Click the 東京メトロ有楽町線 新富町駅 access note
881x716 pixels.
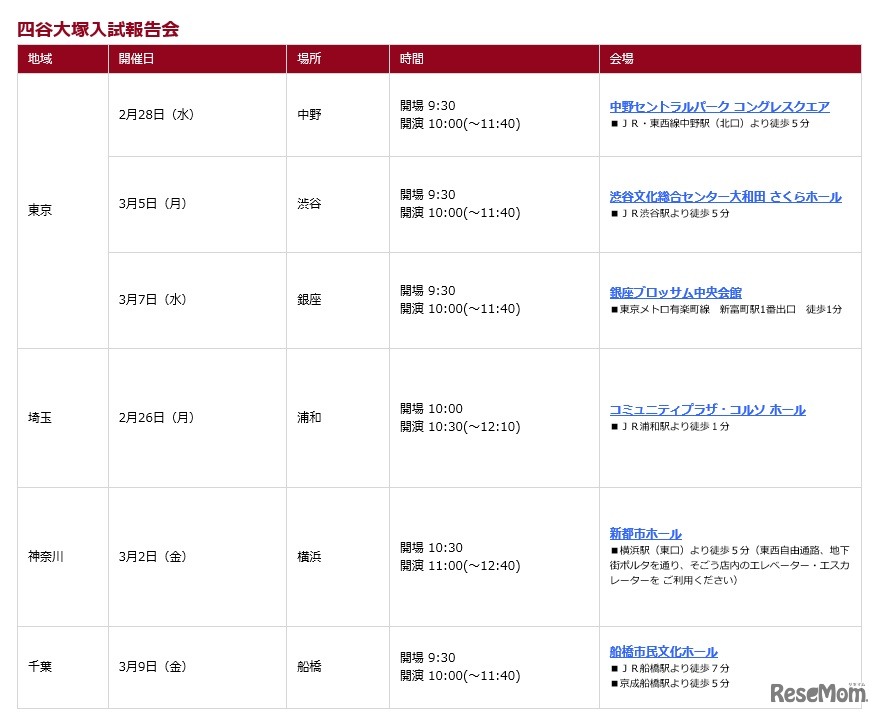point(726,309)
